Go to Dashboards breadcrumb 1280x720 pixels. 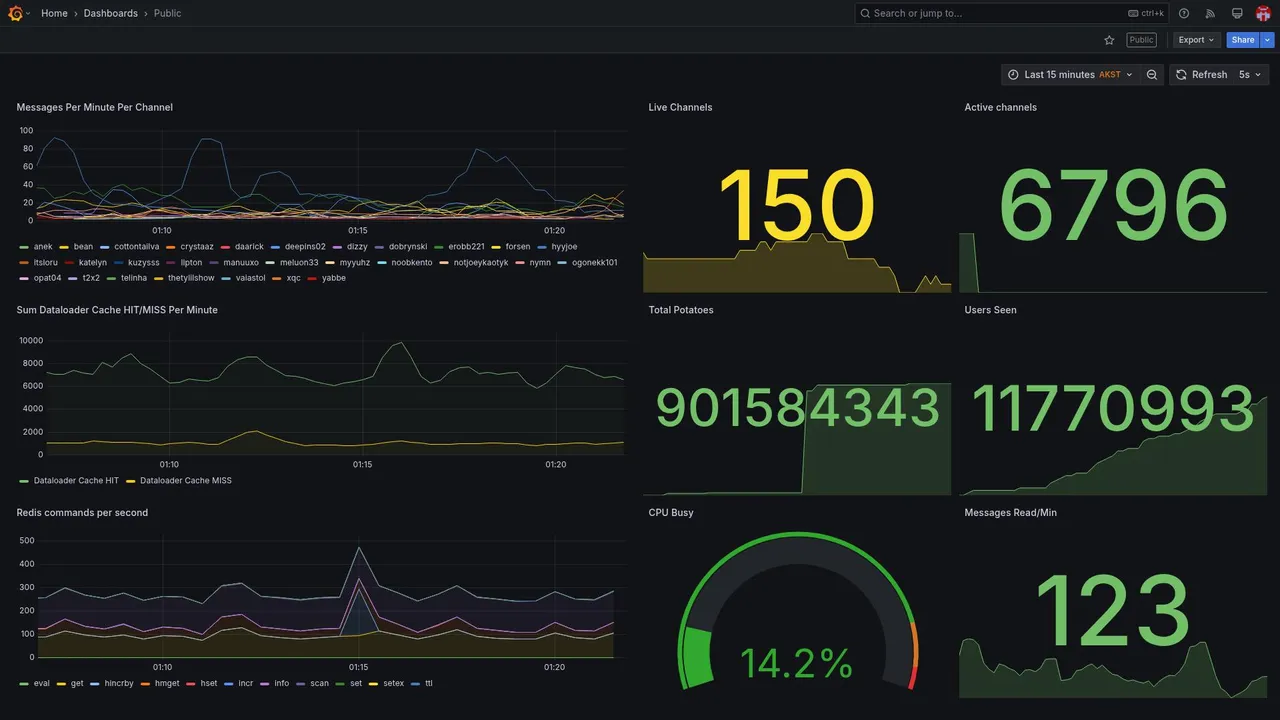[111, 13]
